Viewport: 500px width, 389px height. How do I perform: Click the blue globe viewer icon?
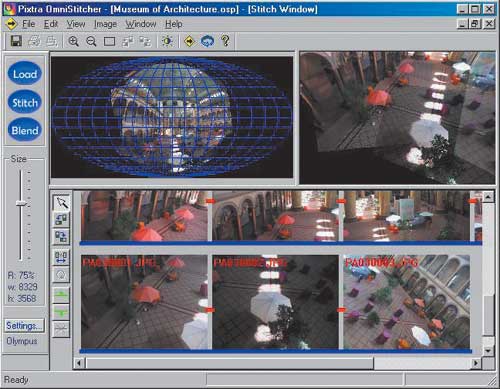[x=207, y=41]
